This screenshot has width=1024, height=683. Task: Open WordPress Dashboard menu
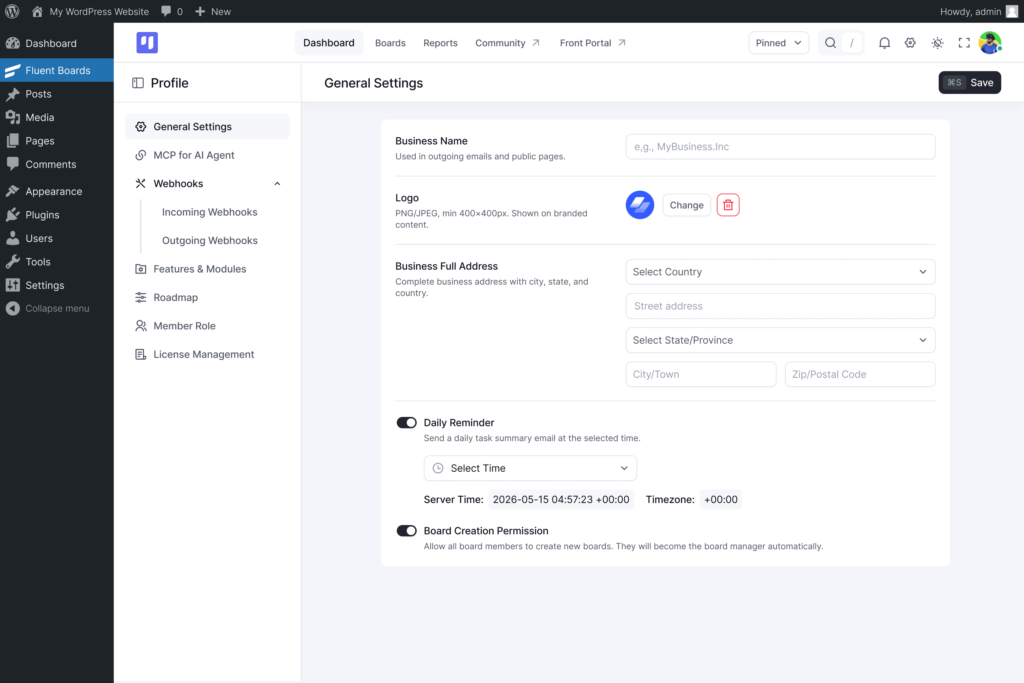pyautogui.click(x=57, y=43)
